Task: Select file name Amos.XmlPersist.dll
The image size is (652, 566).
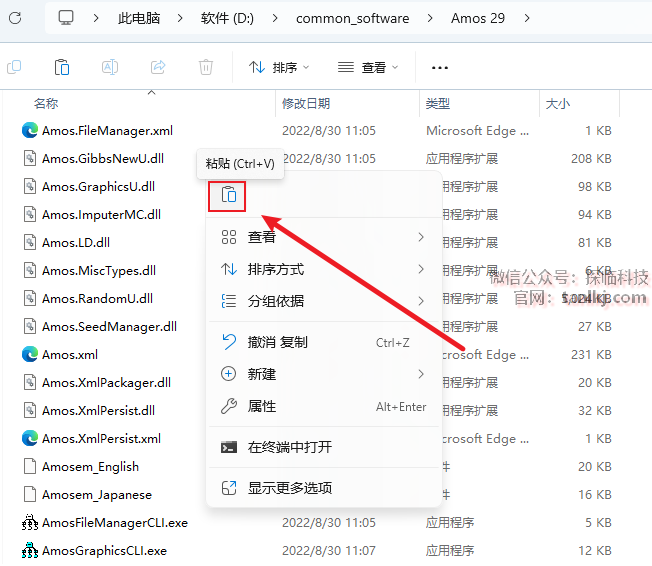Action: click(99, 410)
